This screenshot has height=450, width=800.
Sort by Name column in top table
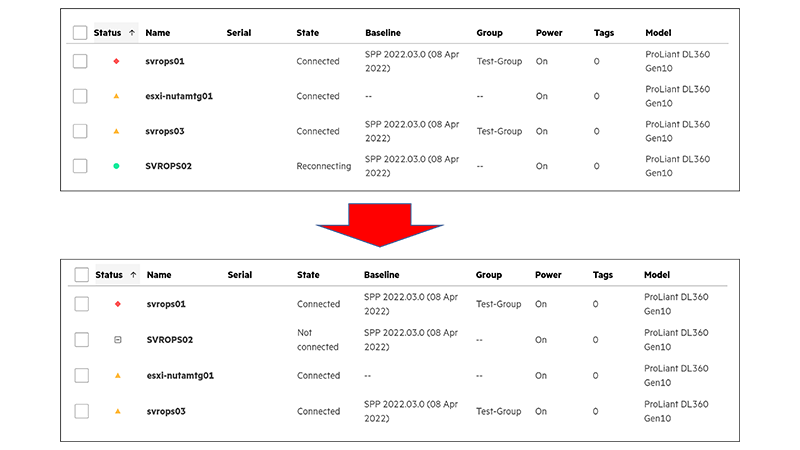point(158,33)
